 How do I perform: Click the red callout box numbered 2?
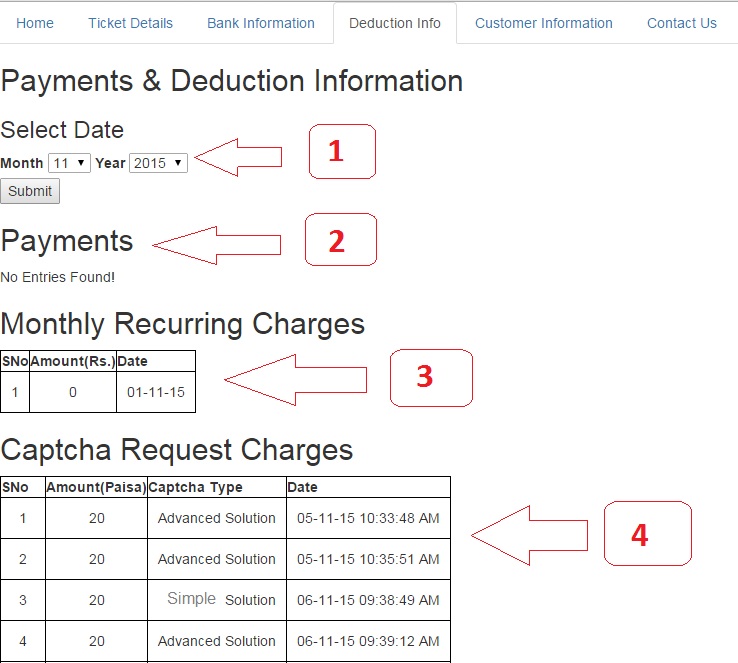340,240
